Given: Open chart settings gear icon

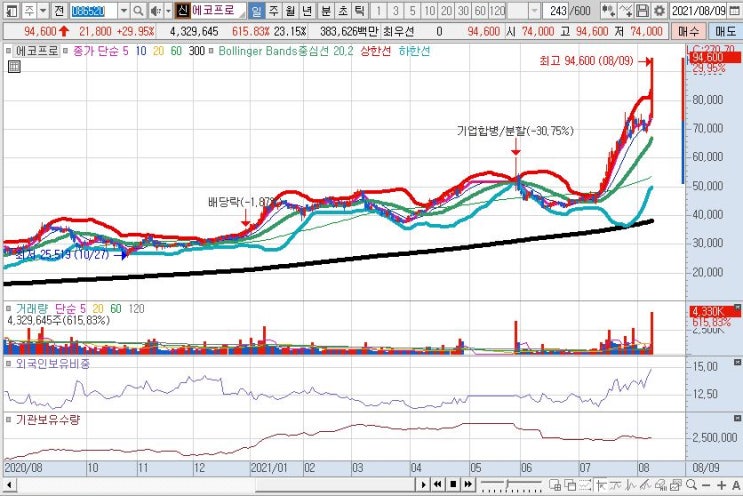Looking at the screenshot, I should [659, 10].
